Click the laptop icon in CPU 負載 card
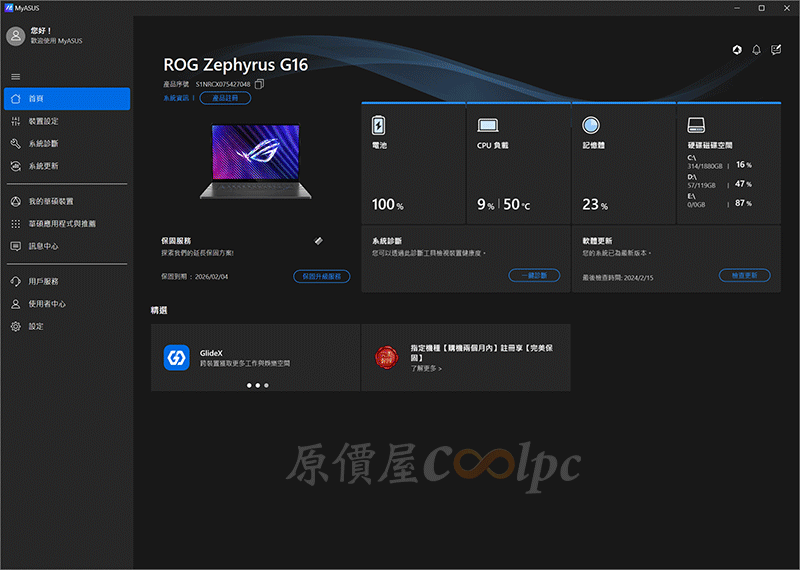Viewport: 800px width, 570px height. (488, 125)
